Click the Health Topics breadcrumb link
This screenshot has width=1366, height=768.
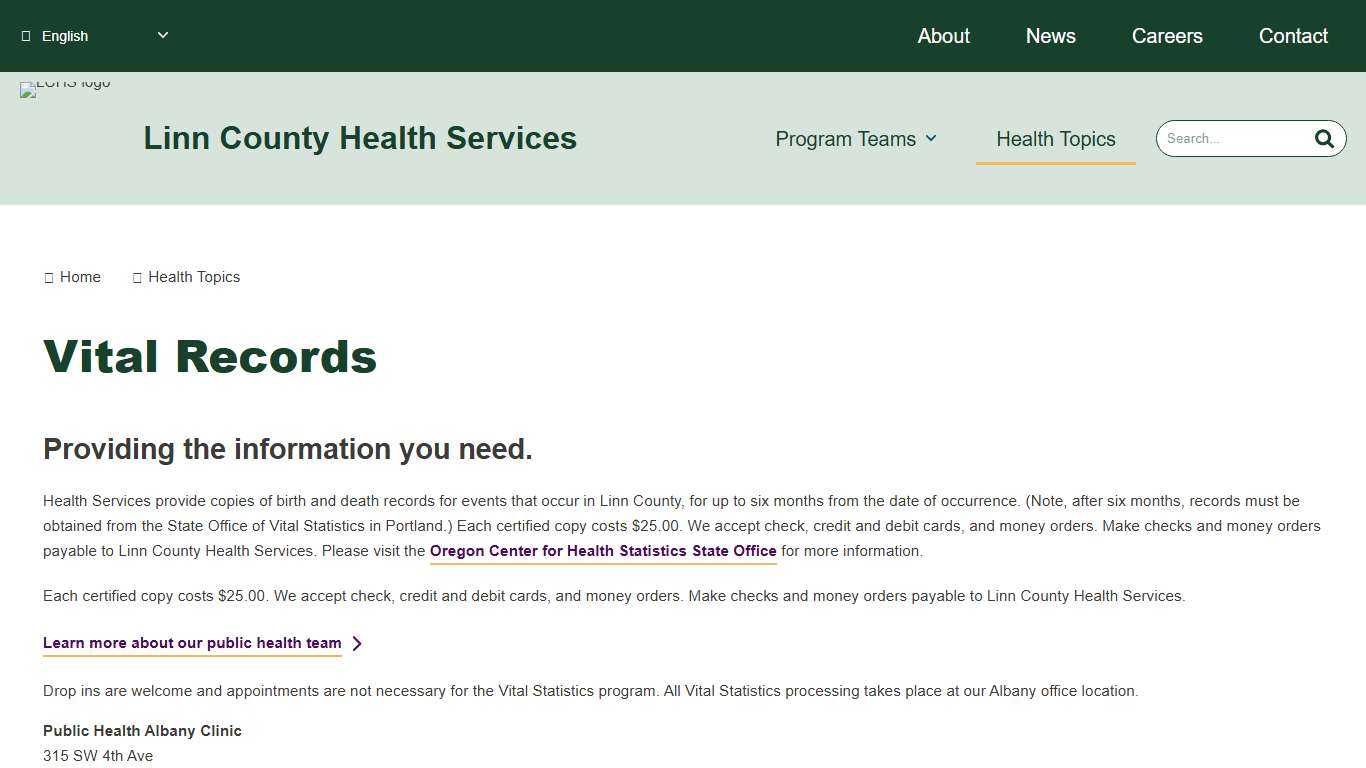point(194,277)
